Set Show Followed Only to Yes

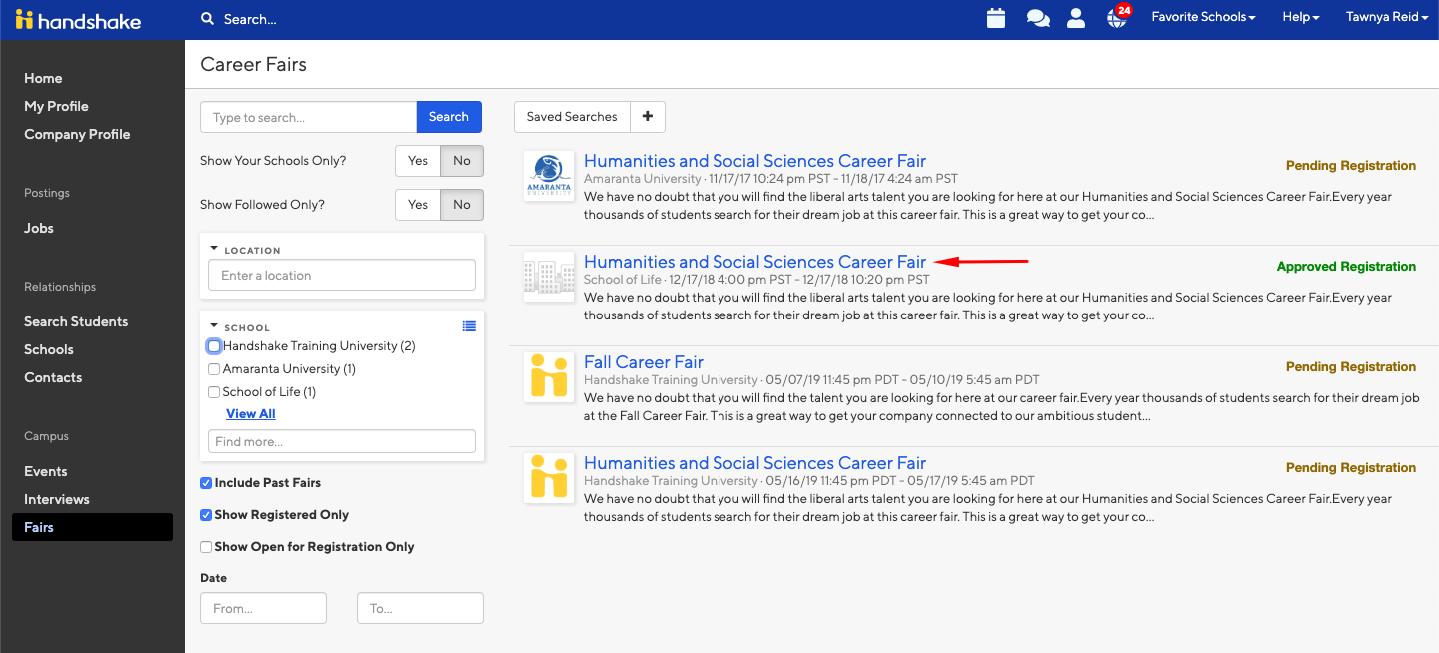418,205
